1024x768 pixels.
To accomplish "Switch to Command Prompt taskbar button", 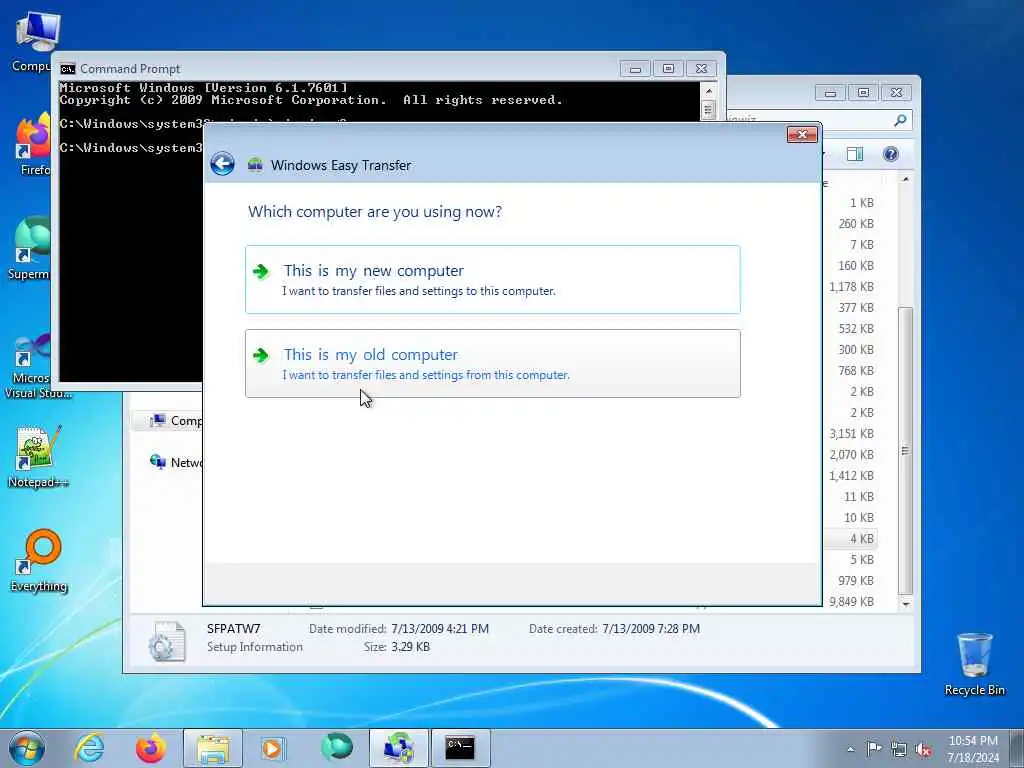I will (x=460, y=748).
